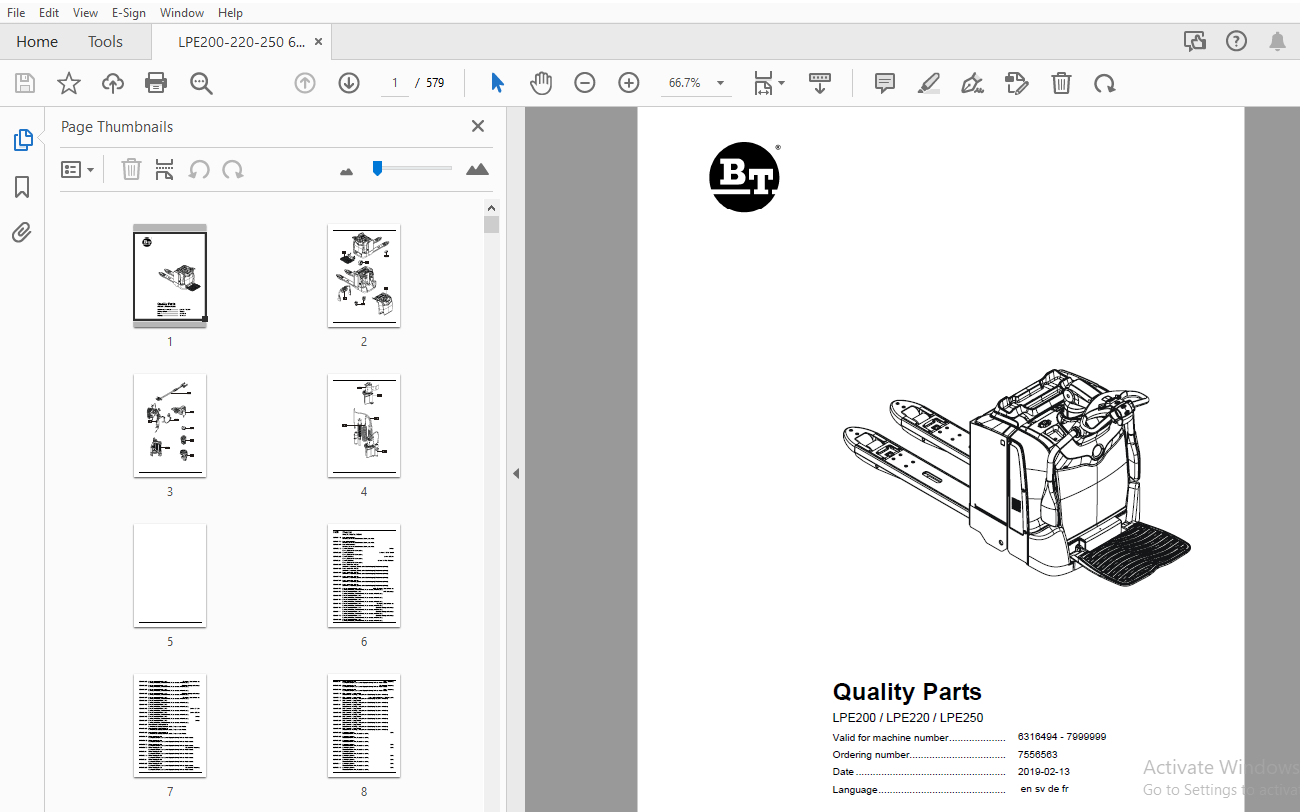Open thumbnail options dropdown menu
Viewport: 1300px width, 812px height.
(78, 169)
